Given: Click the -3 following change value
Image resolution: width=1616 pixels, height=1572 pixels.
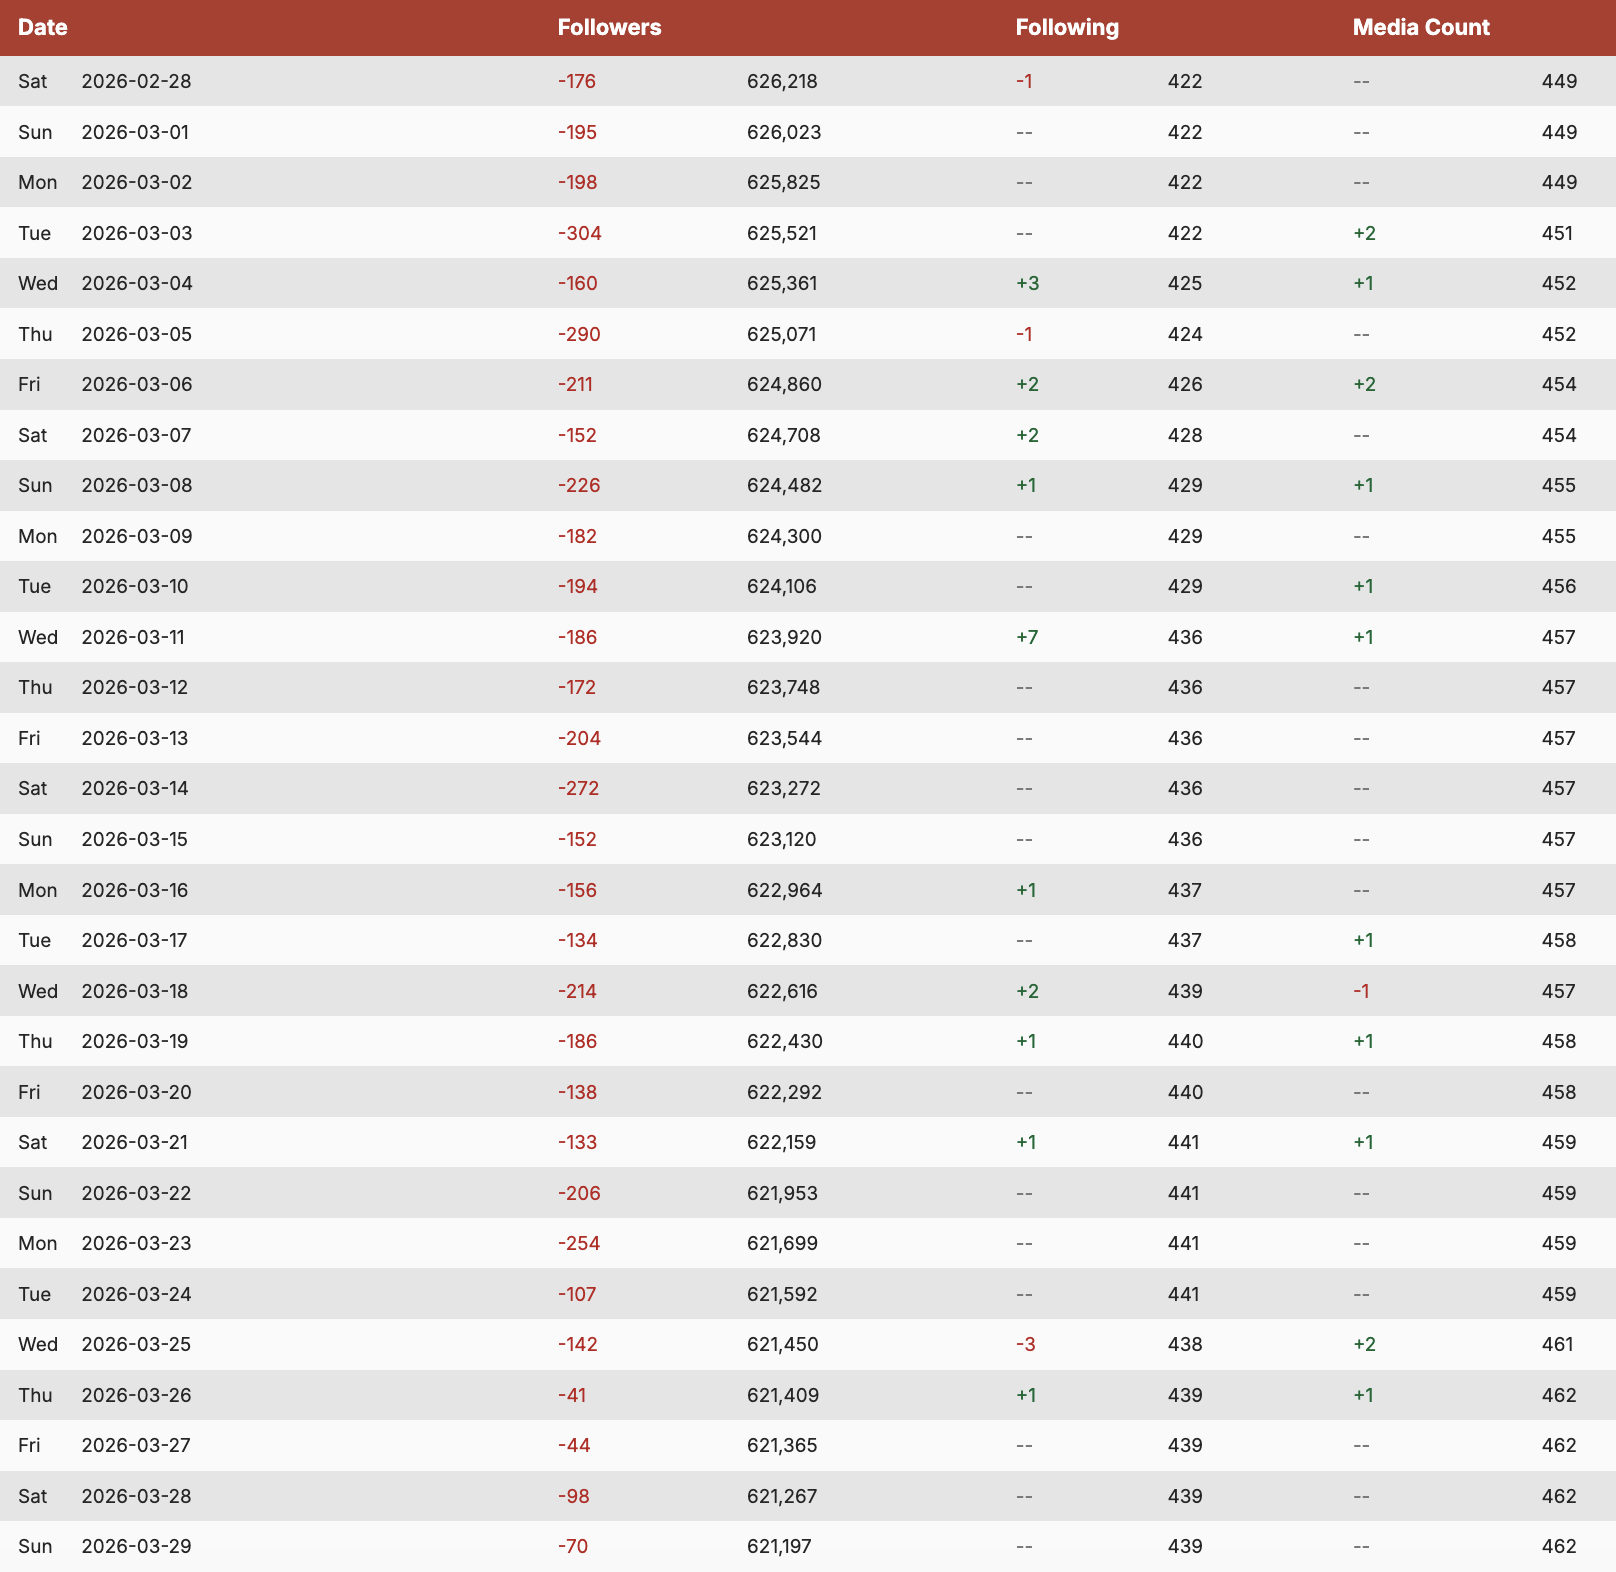Looking at the screenshot, I should pos(1025,1344).
